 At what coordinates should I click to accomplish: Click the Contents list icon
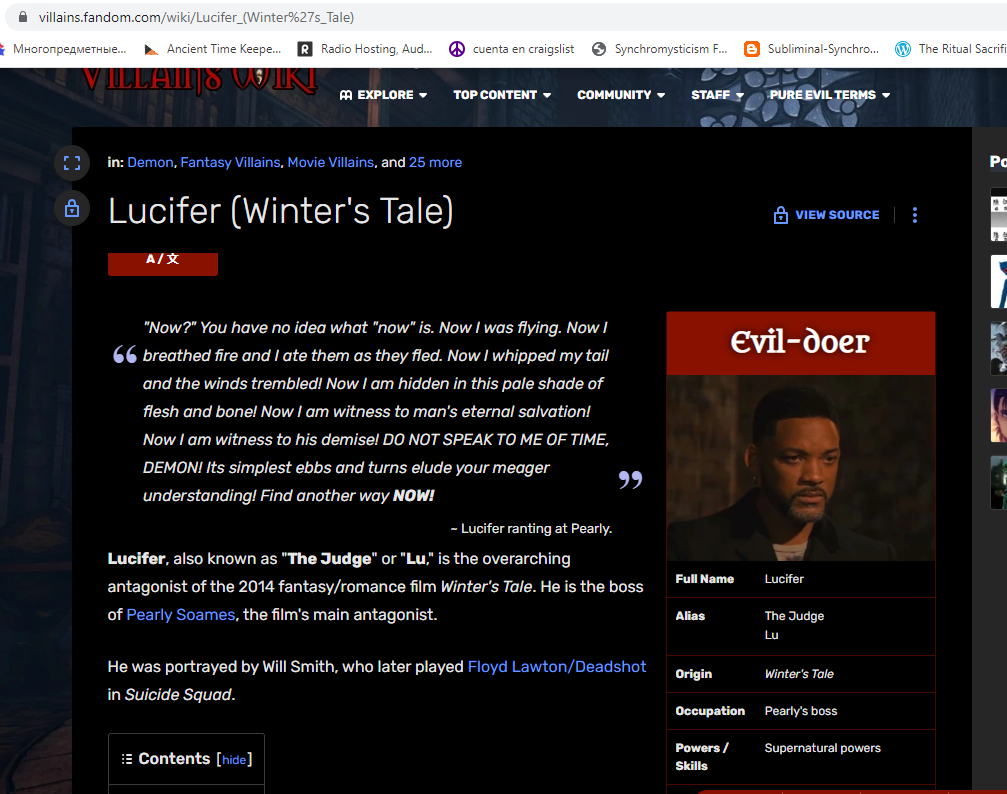pos(127,759)
